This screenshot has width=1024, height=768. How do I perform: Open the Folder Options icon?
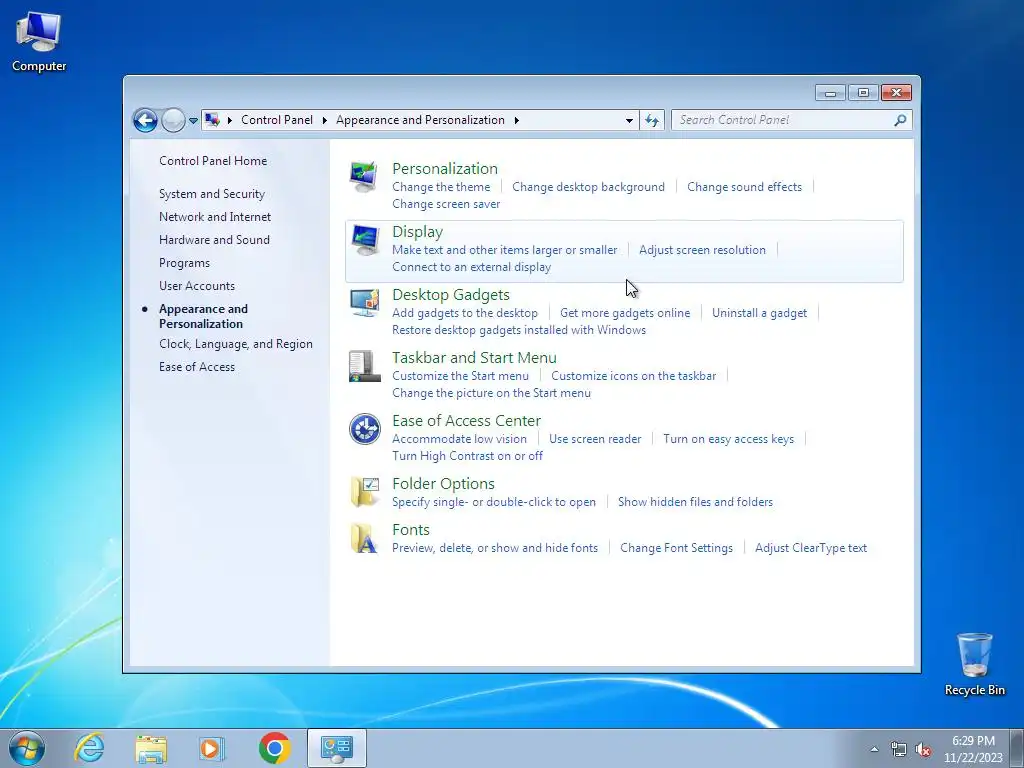coord(364,492)
